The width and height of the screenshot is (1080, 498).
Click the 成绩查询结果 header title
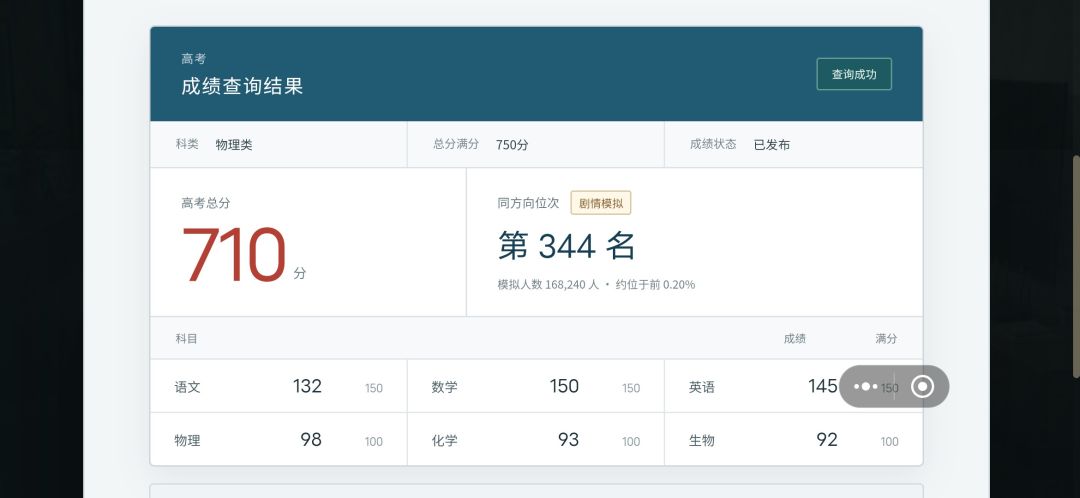[242, 86]
